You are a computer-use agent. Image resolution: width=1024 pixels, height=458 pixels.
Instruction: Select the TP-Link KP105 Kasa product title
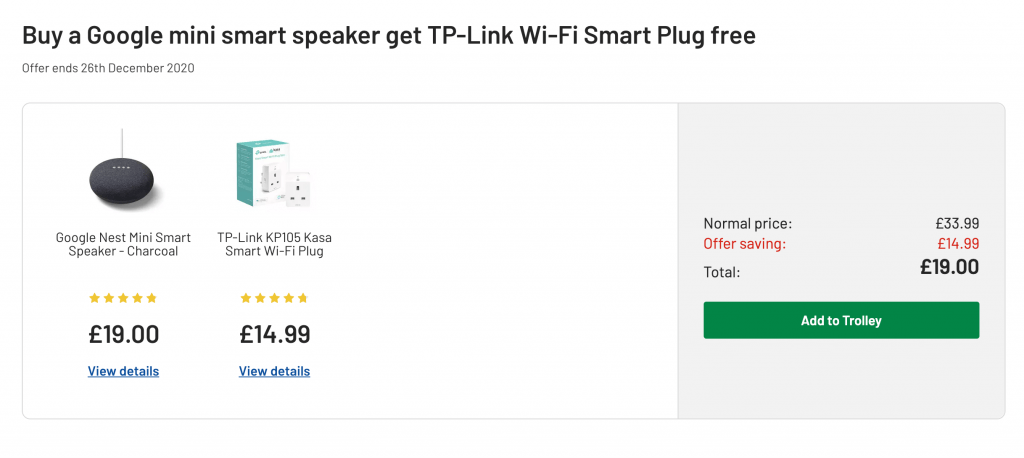pos(274,244)
